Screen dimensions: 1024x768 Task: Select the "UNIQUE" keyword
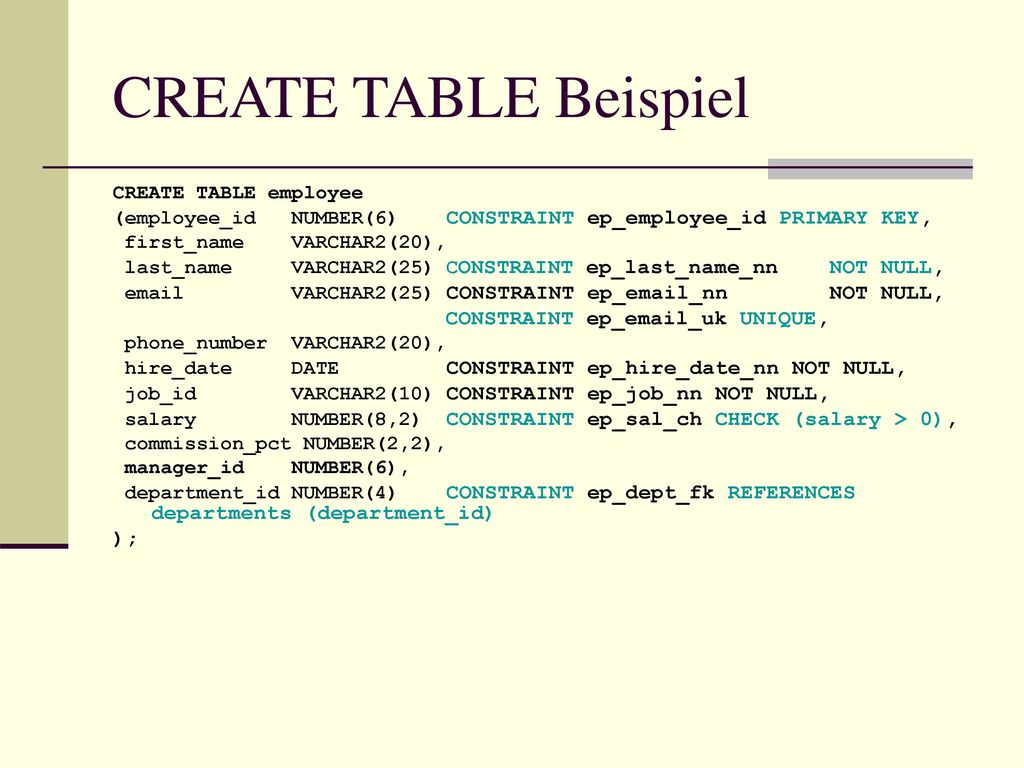tap(777, 318)
